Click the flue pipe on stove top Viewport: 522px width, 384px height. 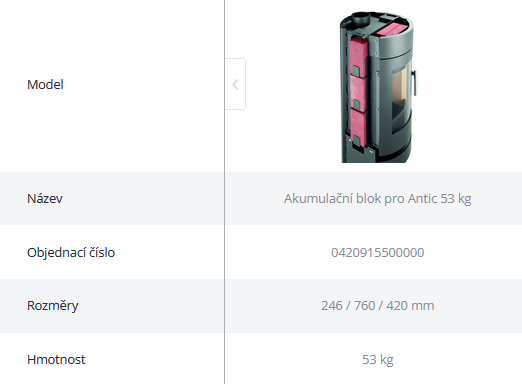click(x=361, y=18)
